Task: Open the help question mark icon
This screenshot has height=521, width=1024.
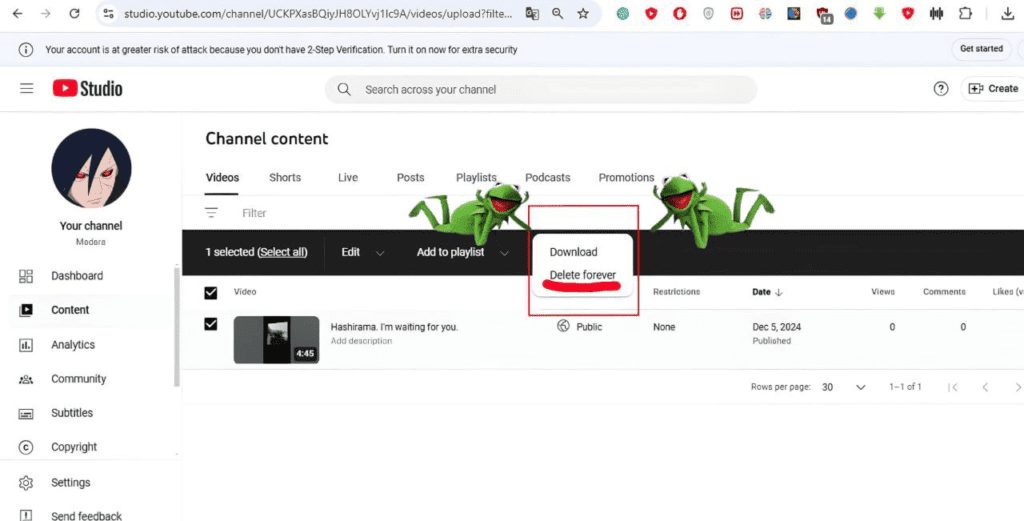Action: (x=940, y=89)
